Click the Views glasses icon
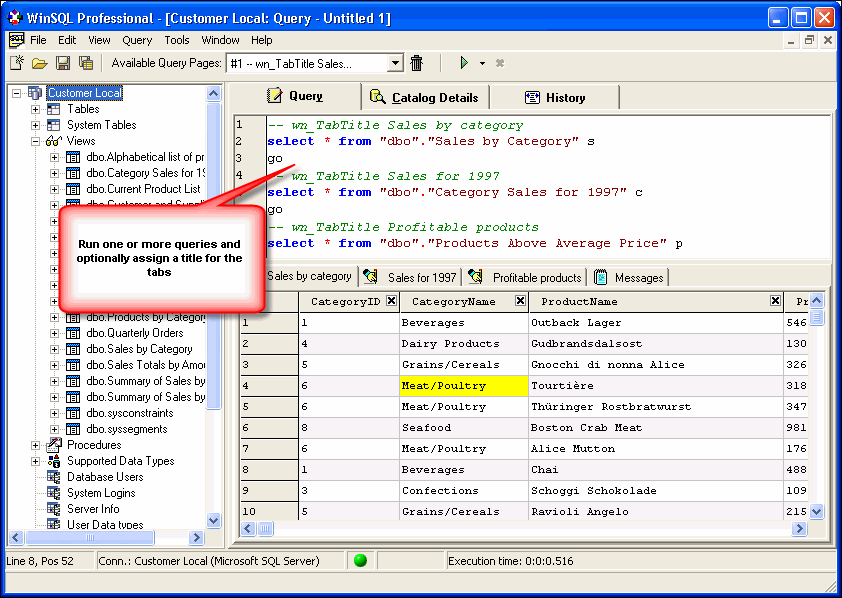 pos(54,141)
